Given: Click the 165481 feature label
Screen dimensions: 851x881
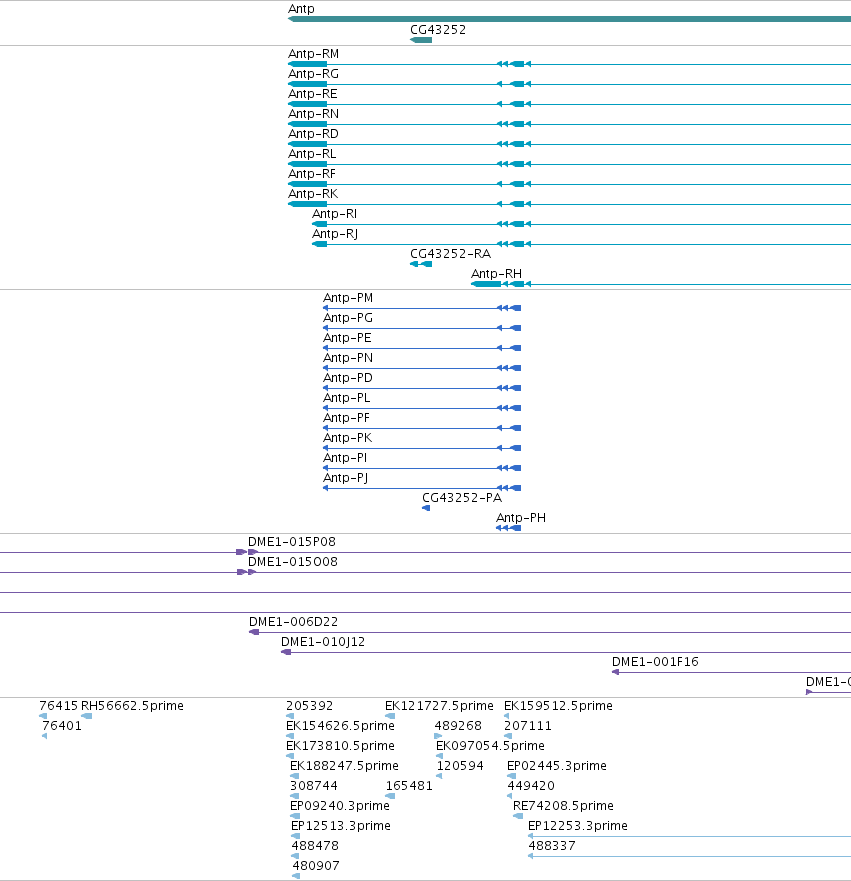Looking at the screenshot, I should click(409, 785).
